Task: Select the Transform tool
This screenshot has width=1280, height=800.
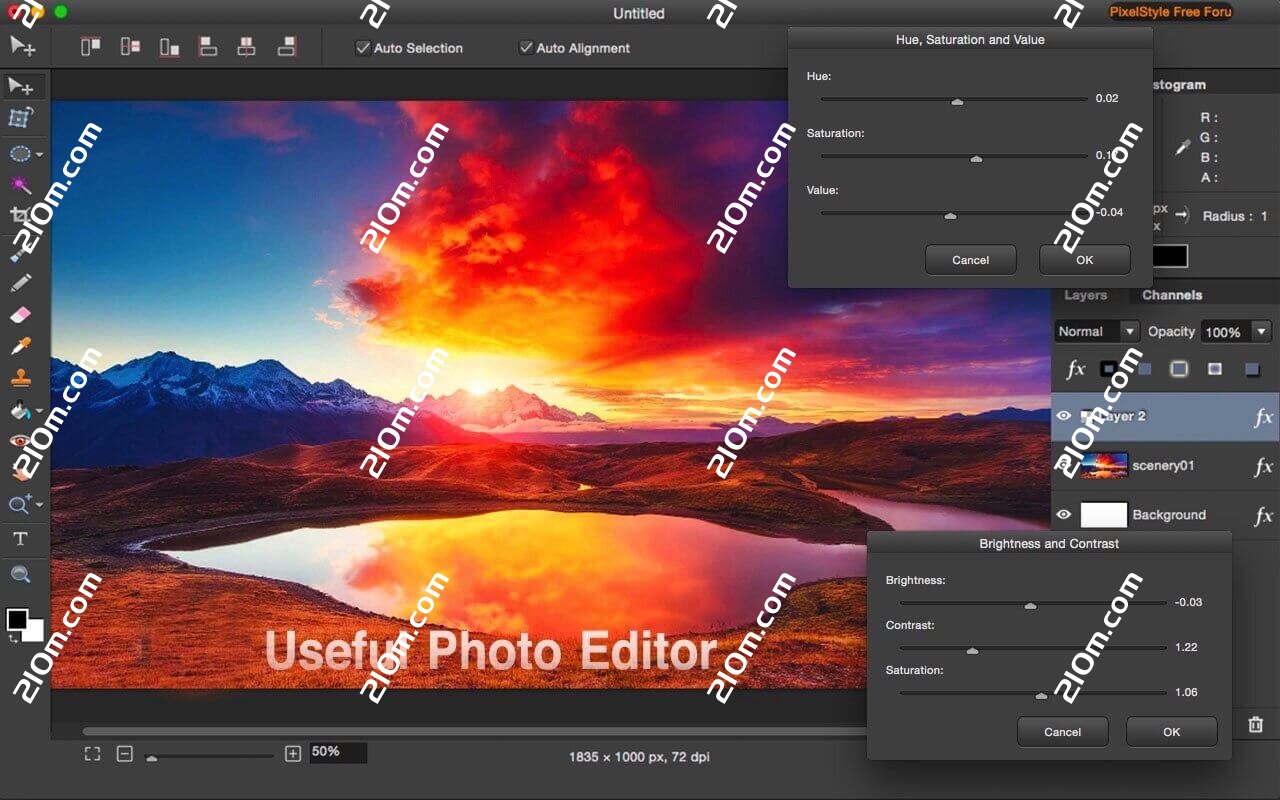Action: [21, 119]
